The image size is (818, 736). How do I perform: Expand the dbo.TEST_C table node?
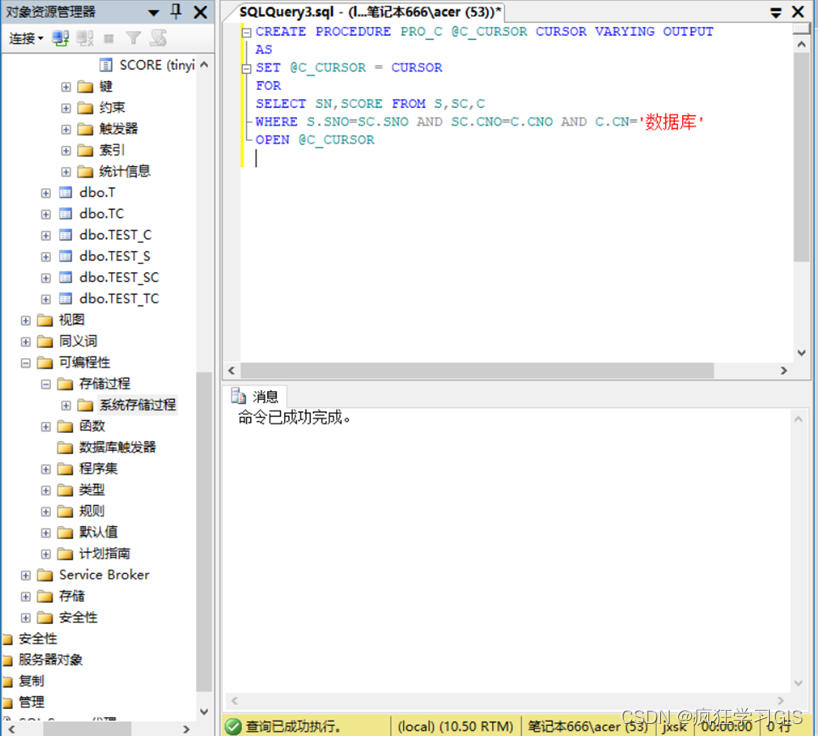[46, 235]
